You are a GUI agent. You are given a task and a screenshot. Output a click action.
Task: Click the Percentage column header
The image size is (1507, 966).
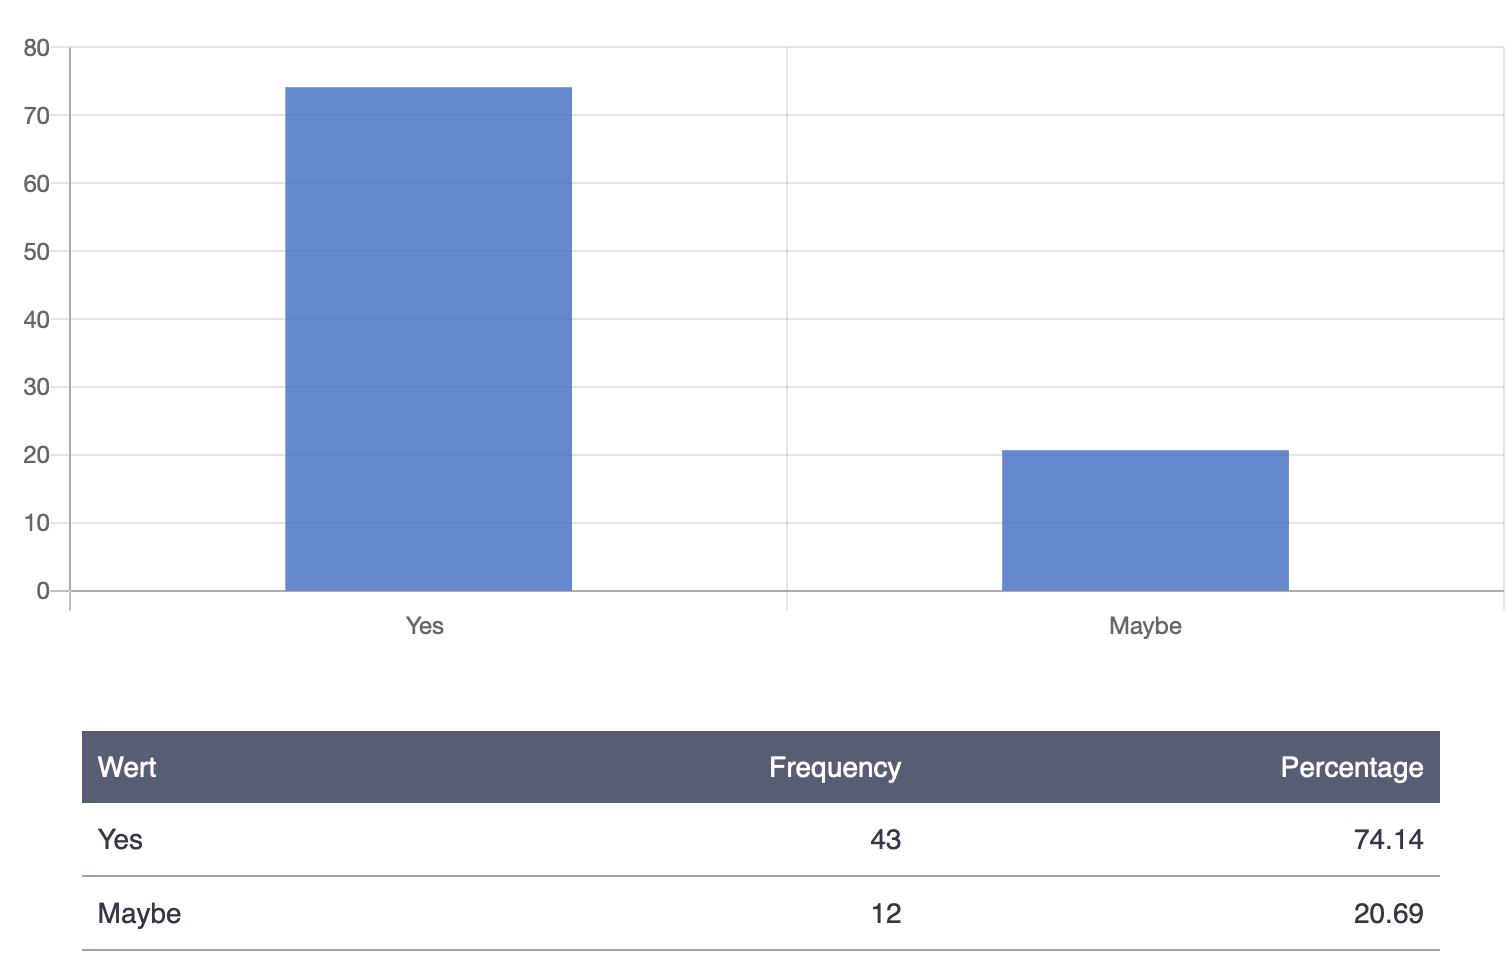1351,767
